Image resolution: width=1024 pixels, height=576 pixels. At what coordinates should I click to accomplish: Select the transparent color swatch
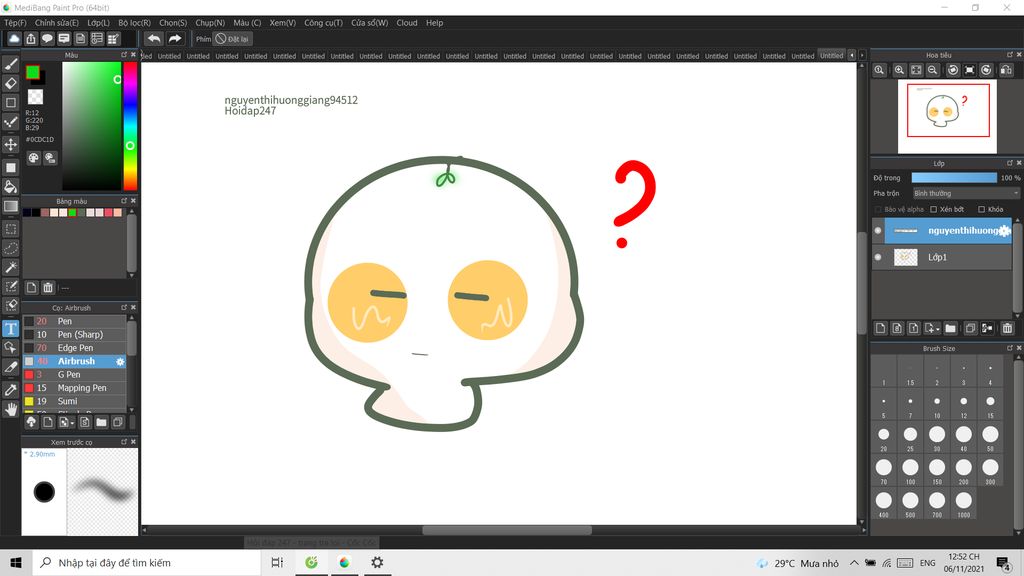[35, 97]
